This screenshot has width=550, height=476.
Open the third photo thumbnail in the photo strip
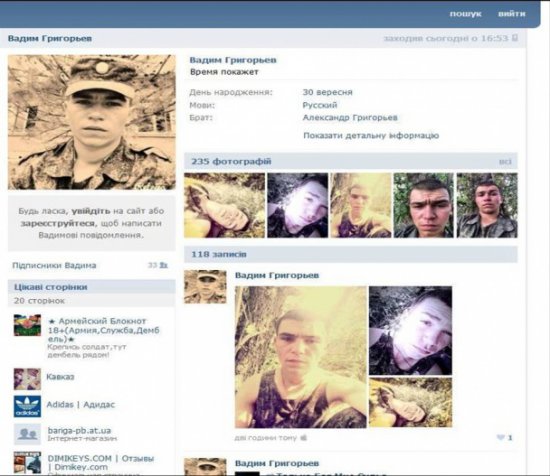[x=361, y=205]
